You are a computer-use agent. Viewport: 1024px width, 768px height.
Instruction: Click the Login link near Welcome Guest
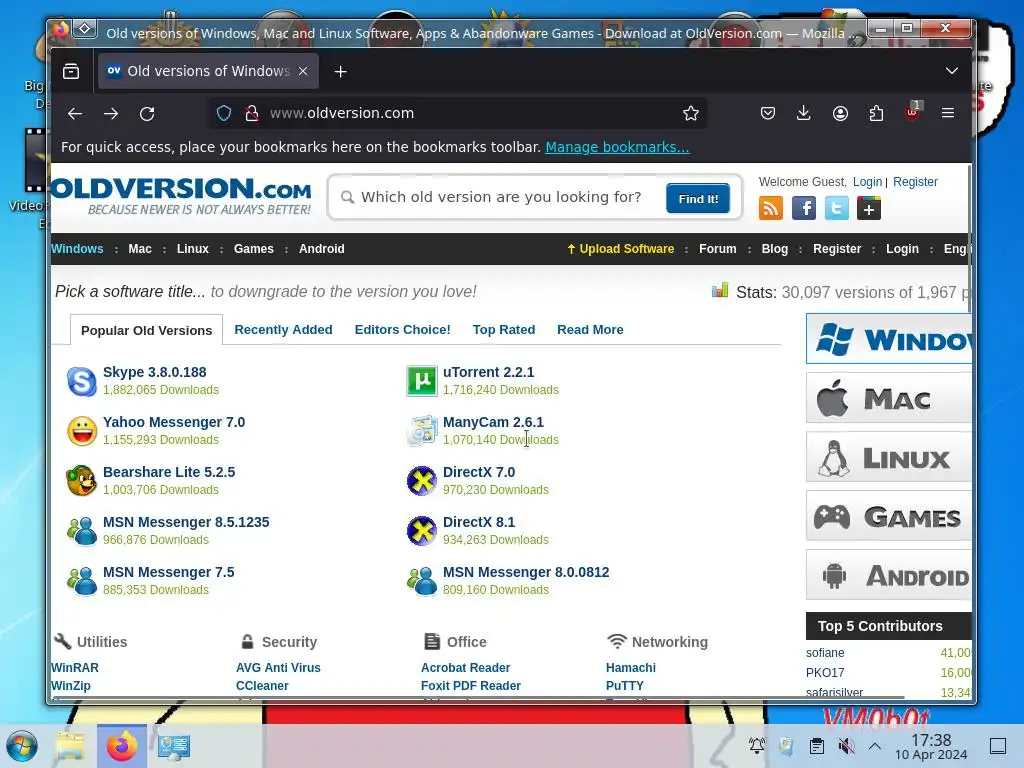[867, 182]
